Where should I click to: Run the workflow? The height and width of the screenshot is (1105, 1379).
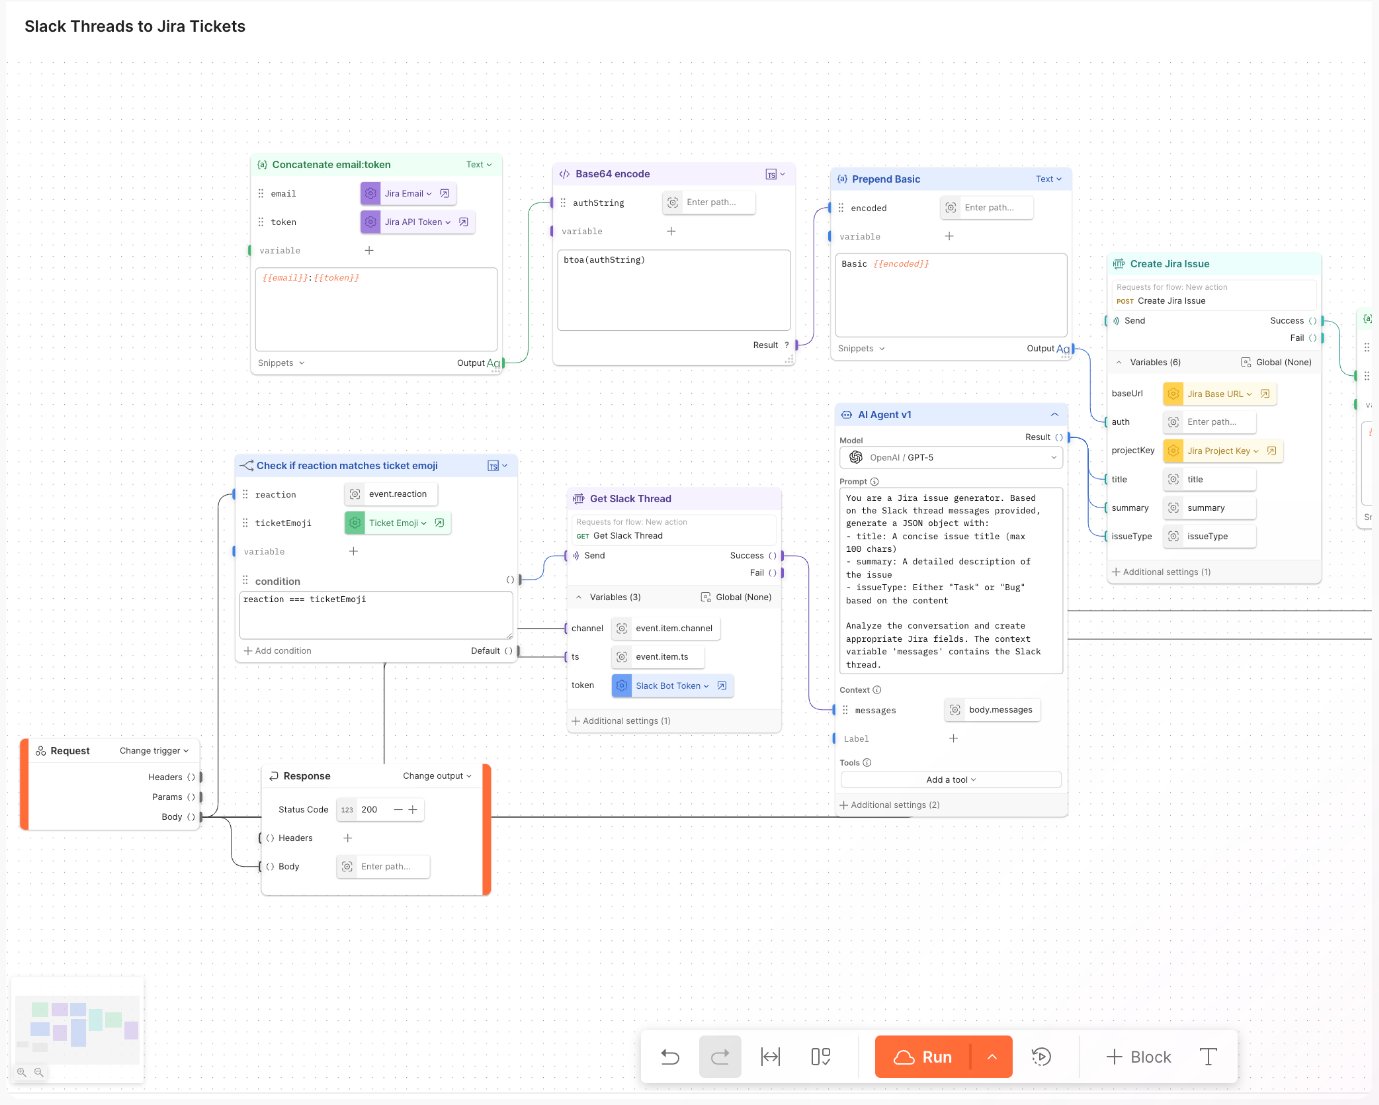[922, 1057]
